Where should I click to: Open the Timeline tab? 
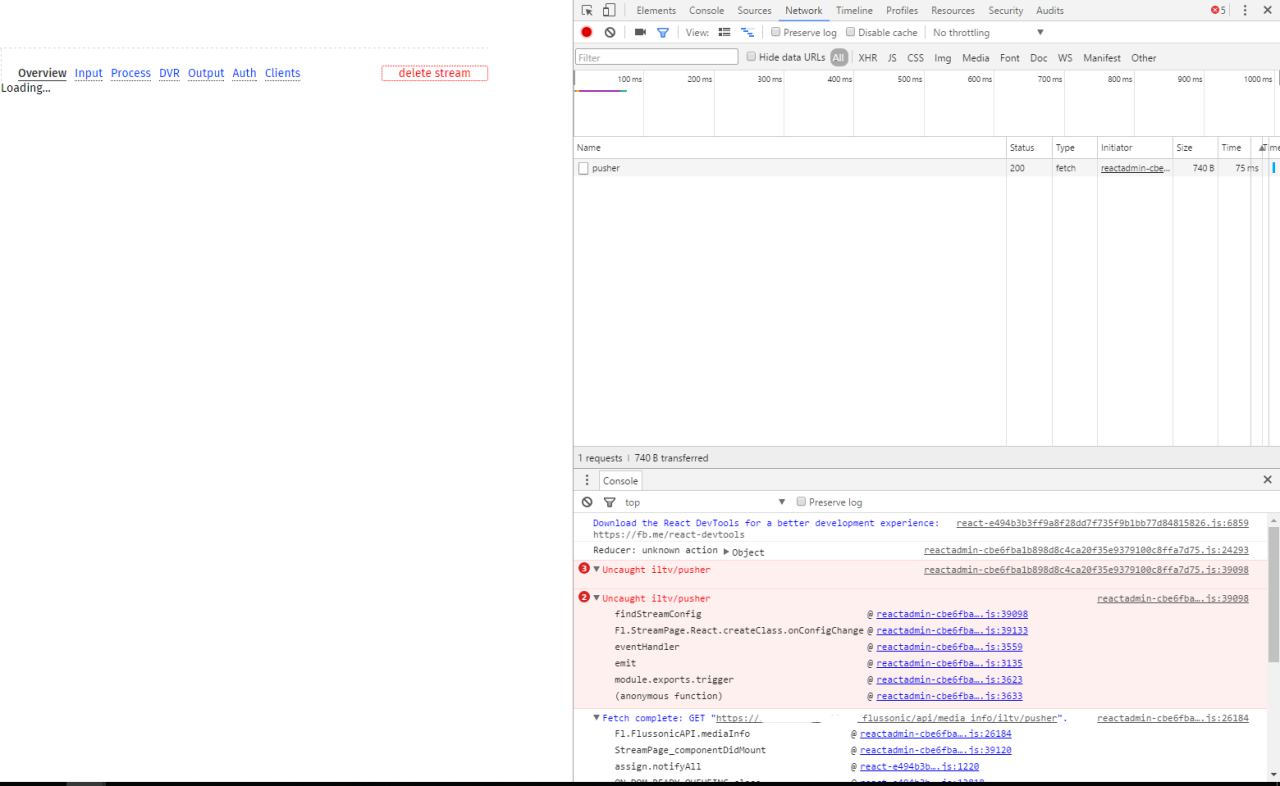tap(854, 10)
